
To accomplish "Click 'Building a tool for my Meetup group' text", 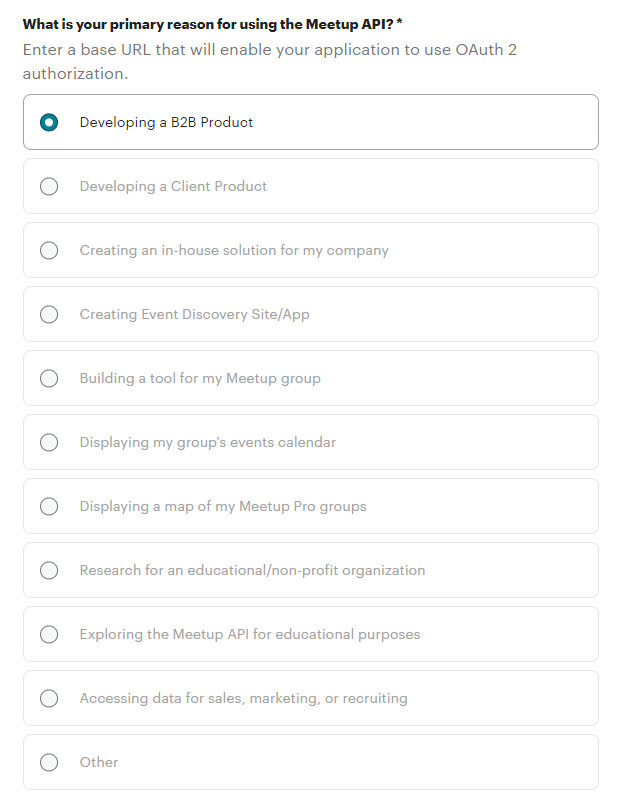I will click(x=200, y=378).
